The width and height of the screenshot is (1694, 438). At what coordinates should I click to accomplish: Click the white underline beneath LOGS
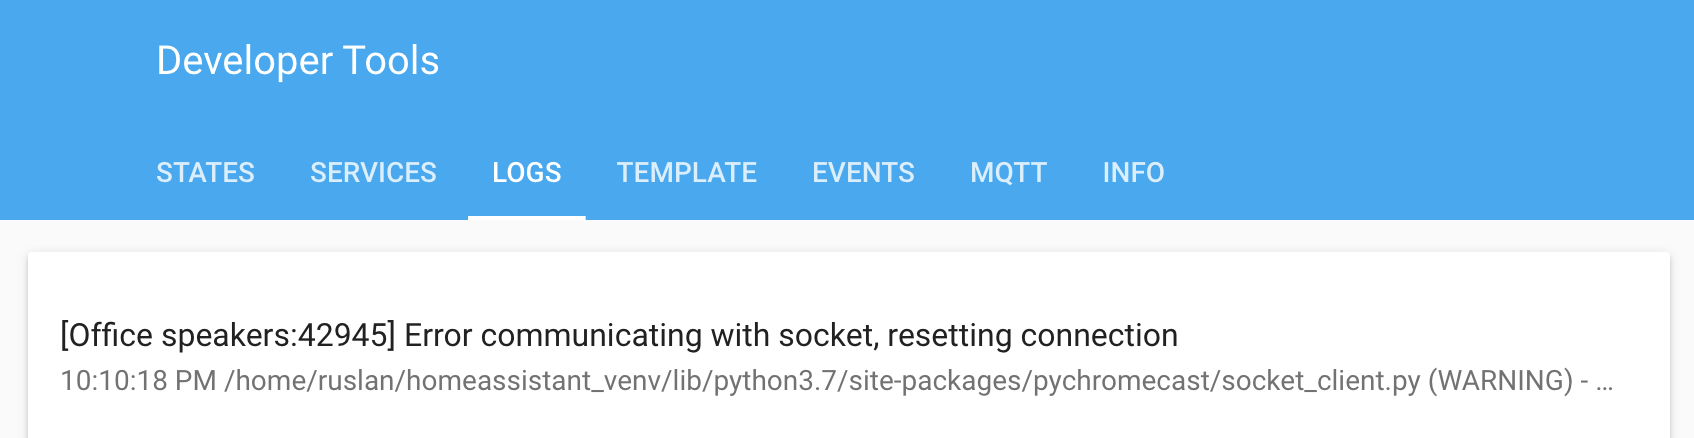coord(527,217)
